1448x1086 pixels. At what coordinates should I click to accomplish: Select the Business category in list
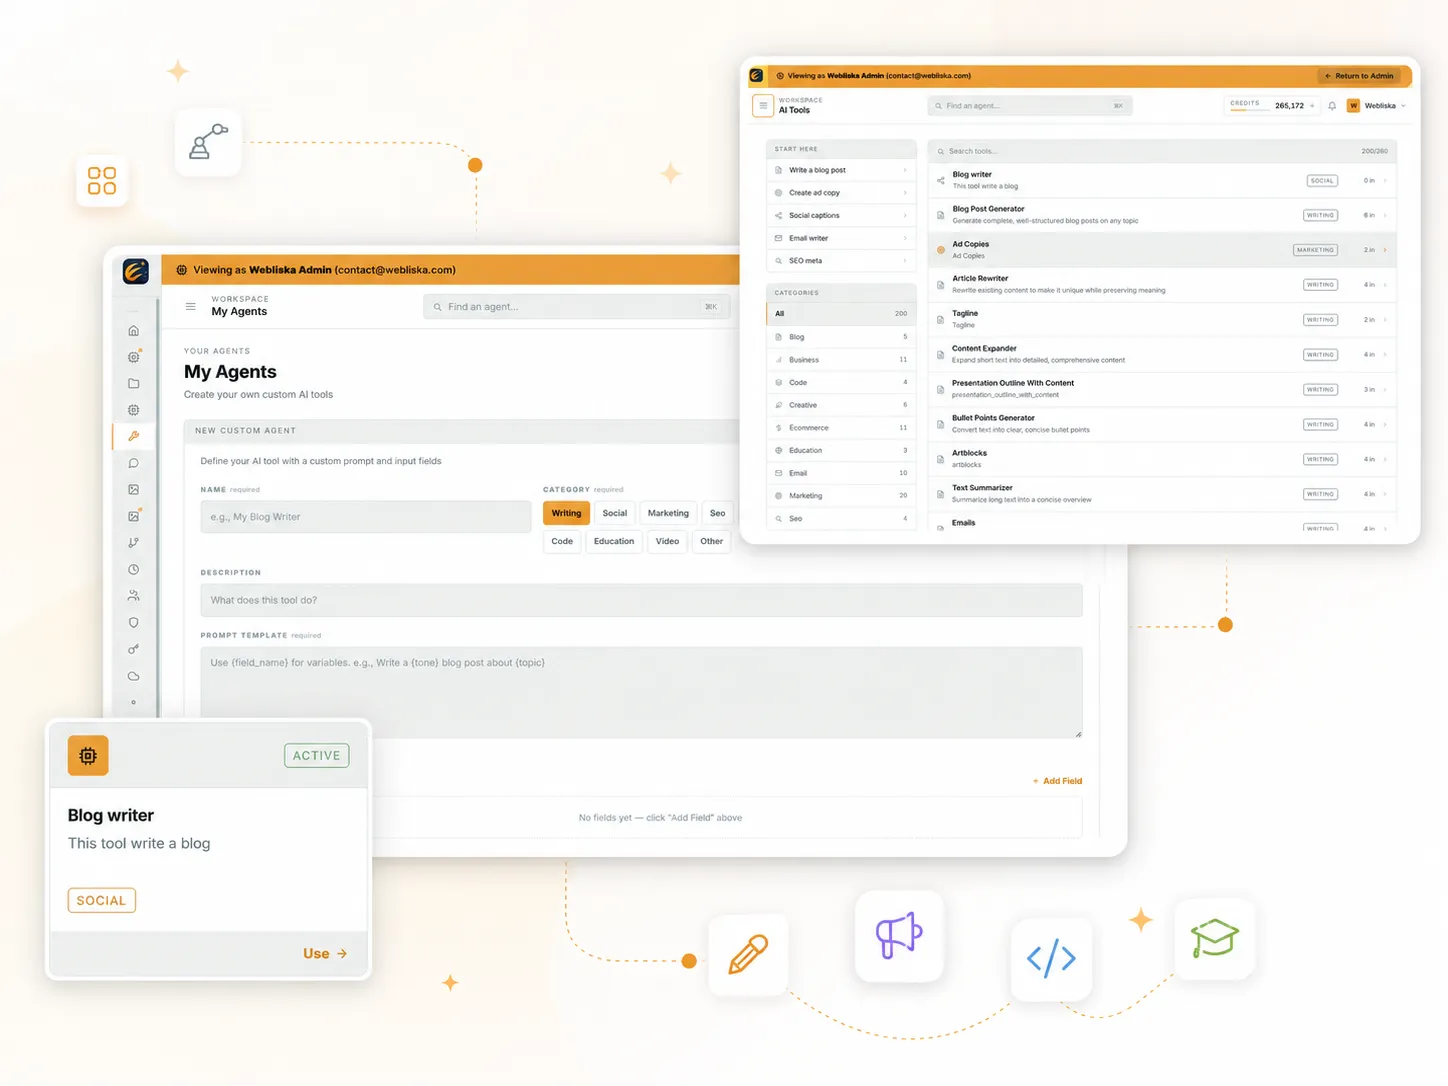point(841,360)
